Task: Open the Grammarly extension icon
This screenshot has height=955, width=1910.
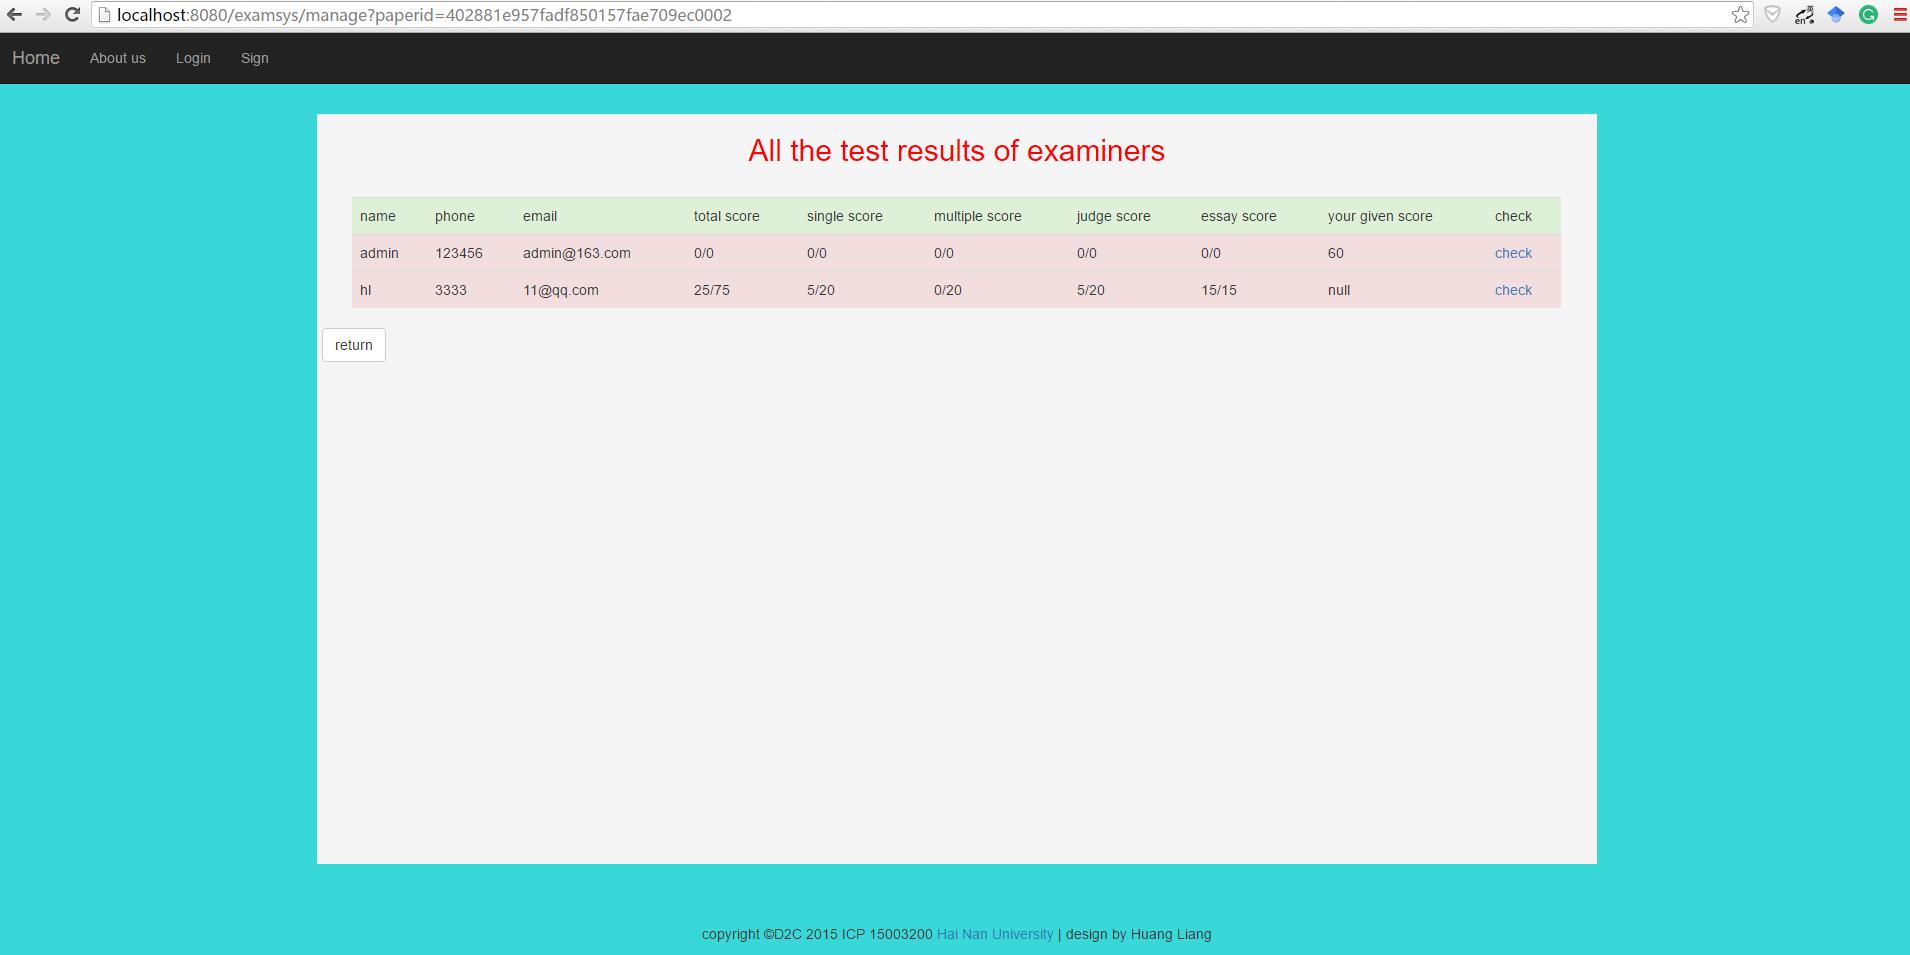Action: [x=1868, y=15]
